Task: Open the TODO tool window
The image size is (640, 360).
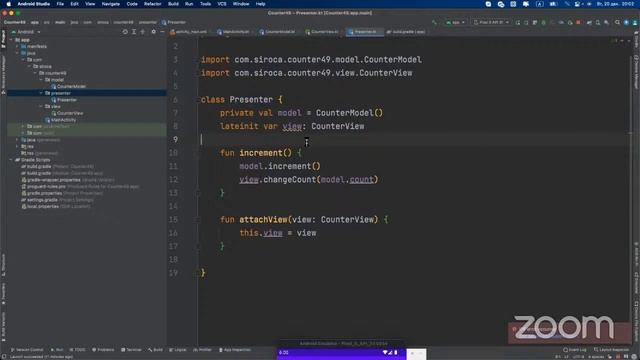Action: pos(78,350)
